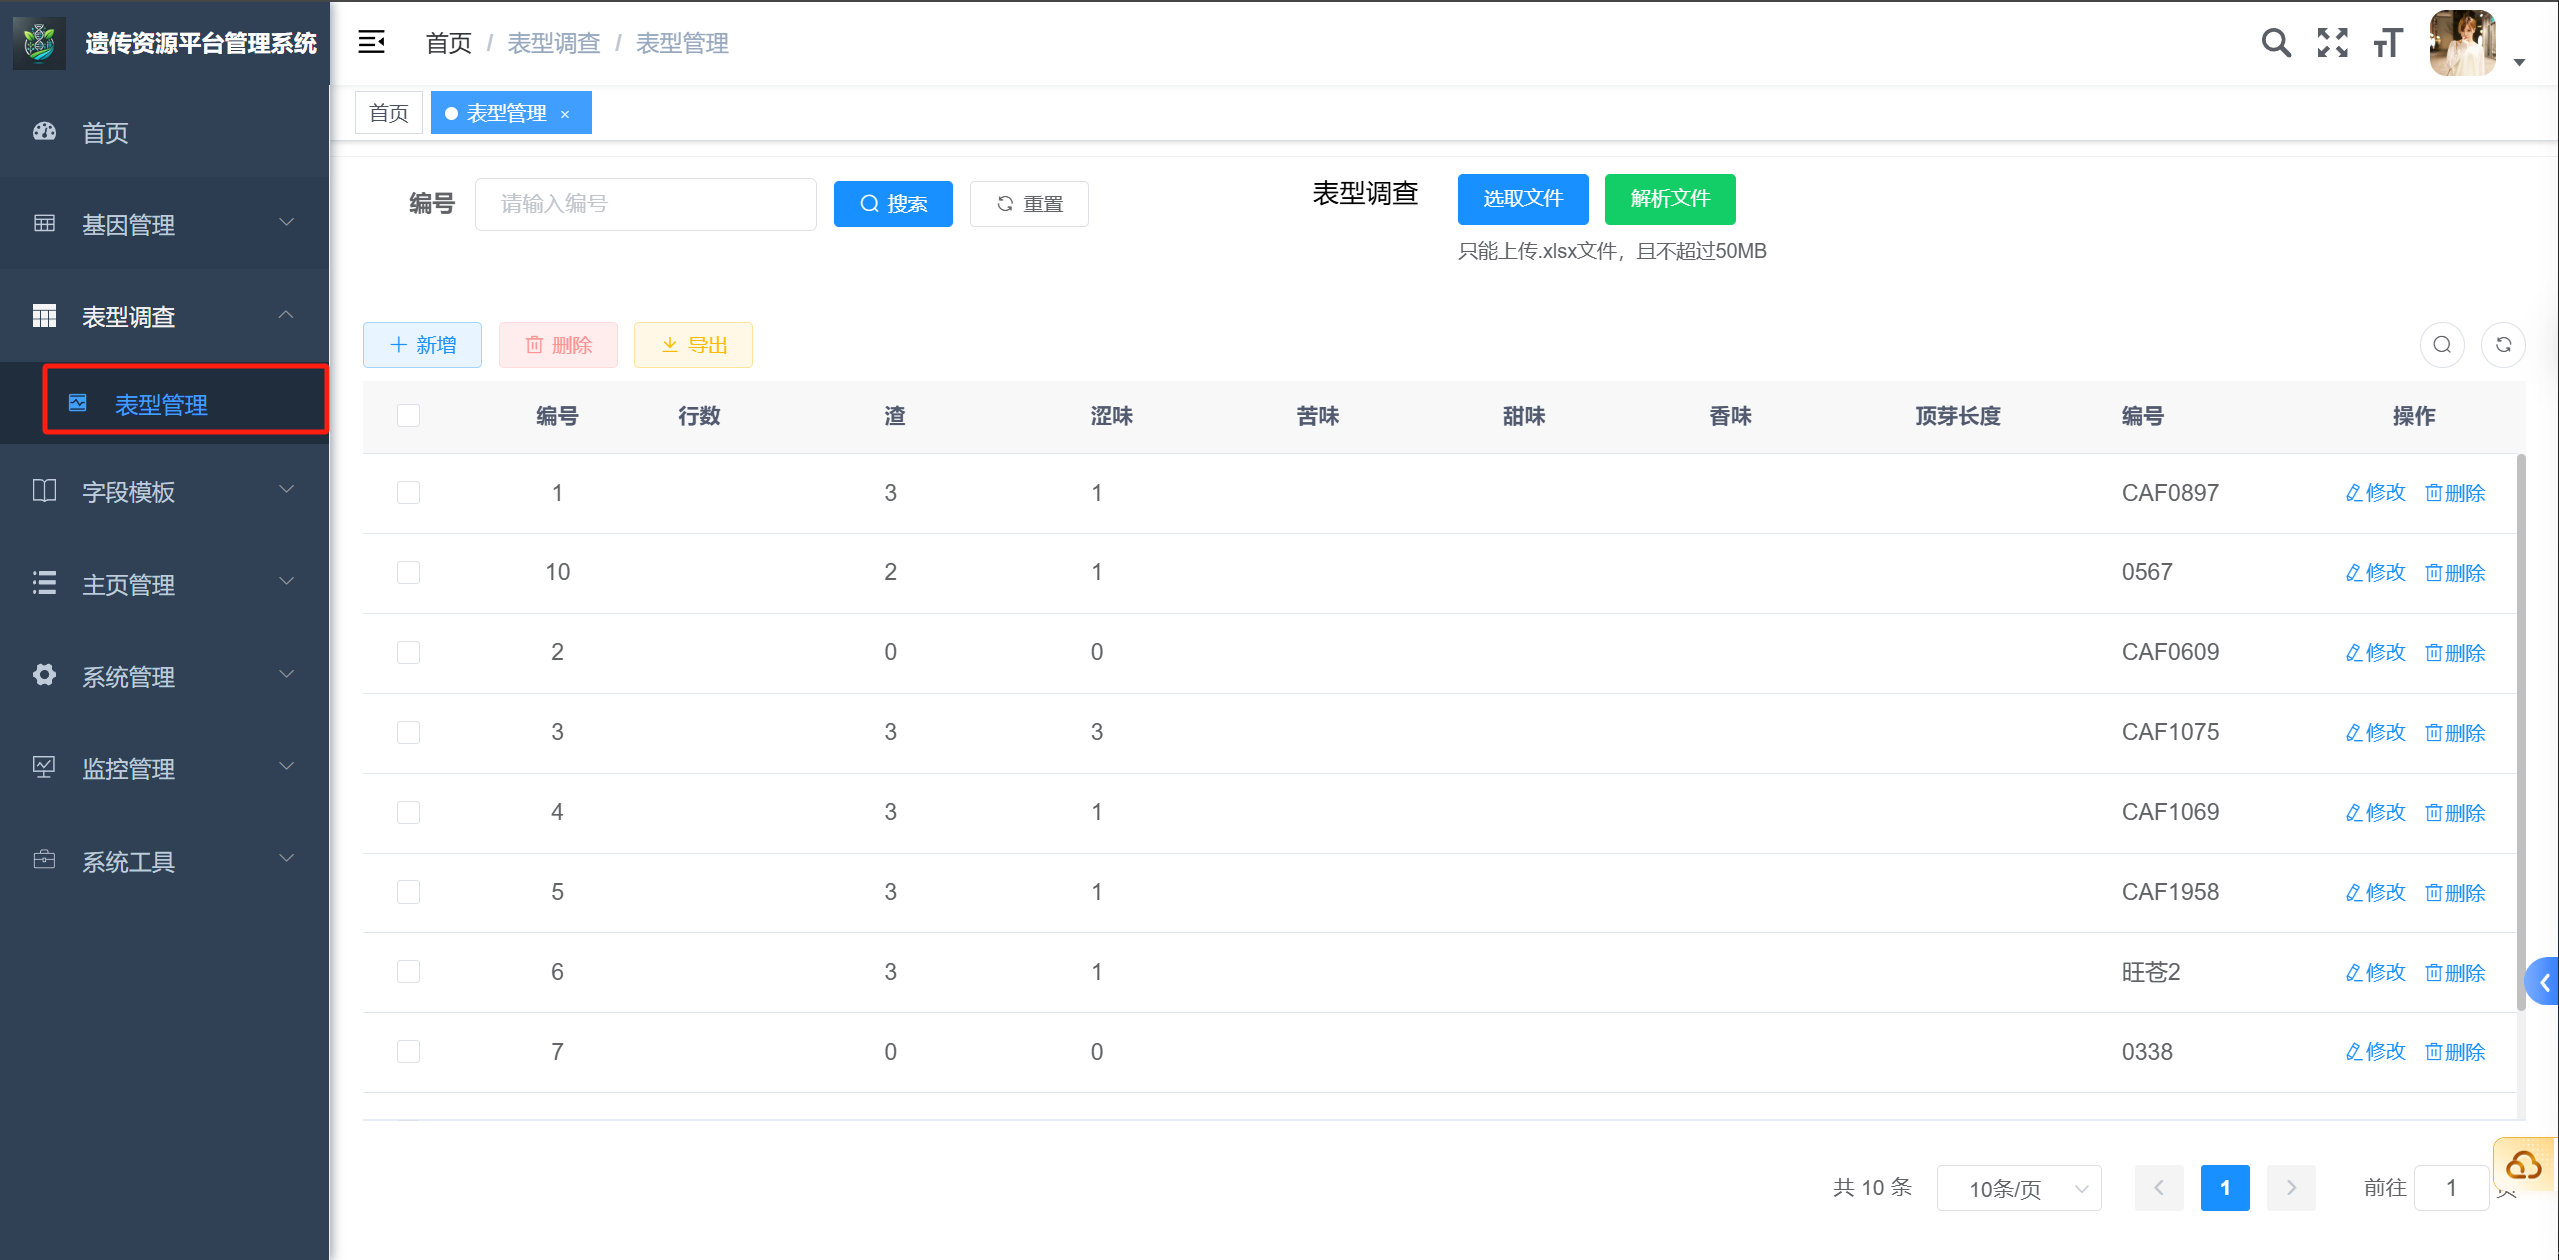Image resolution: width=2559 pixels, height=1260 pixels.
Task: Click the user avatar picture
Action: click(x=2463, y=43)
